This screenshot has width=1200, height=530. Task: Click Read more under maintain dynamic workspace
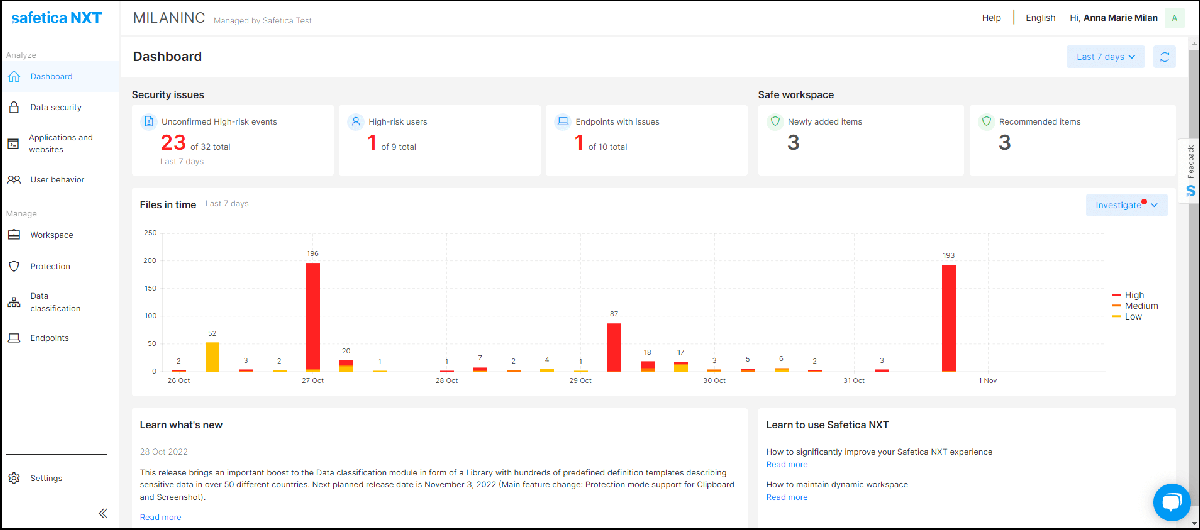coord(786,497)
